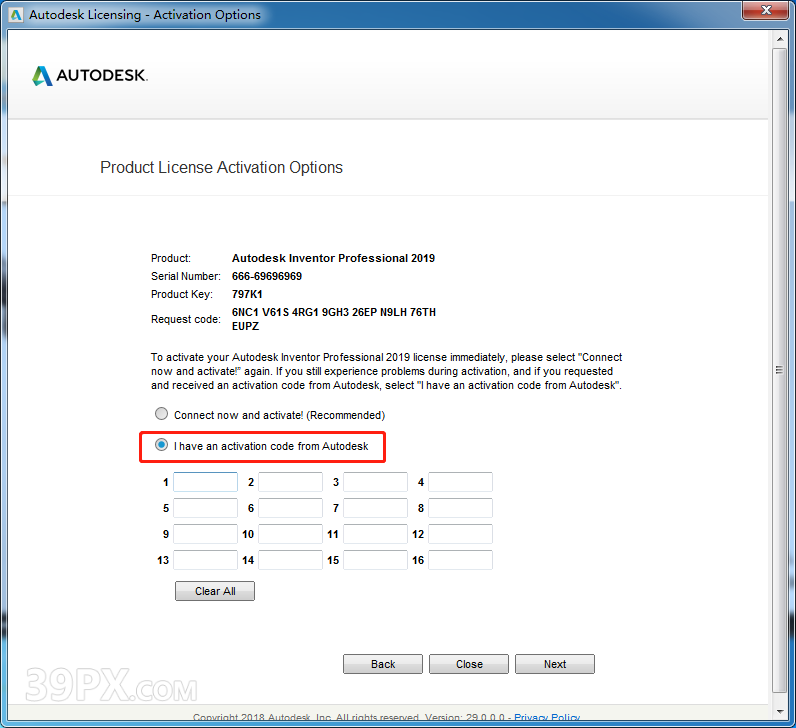Proceed with the Next button

[555, 664]
